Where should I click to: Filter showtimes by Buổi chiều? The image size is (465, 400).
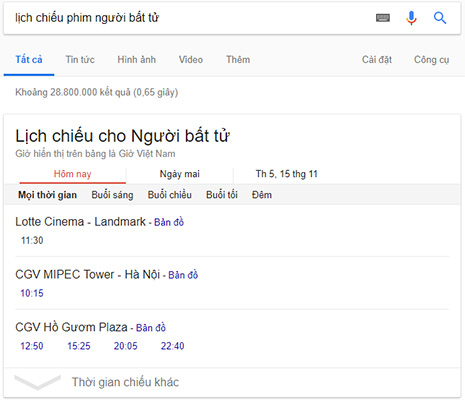(x=170, y=195)
